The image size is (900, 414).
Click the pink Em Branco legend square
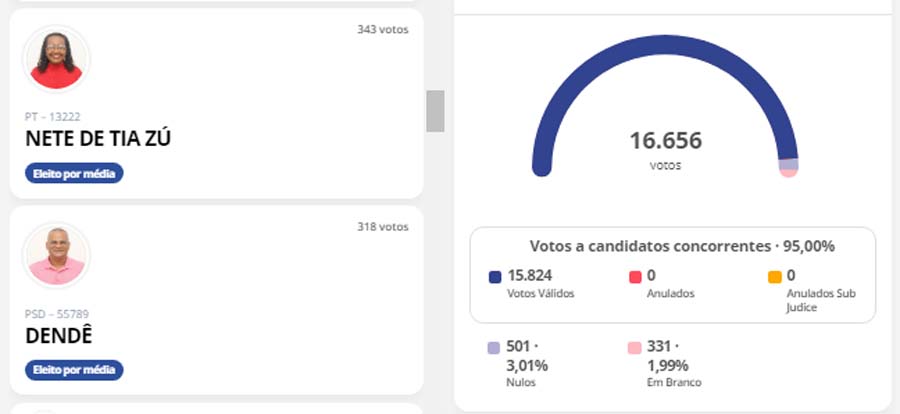click(x=633, y=348)
